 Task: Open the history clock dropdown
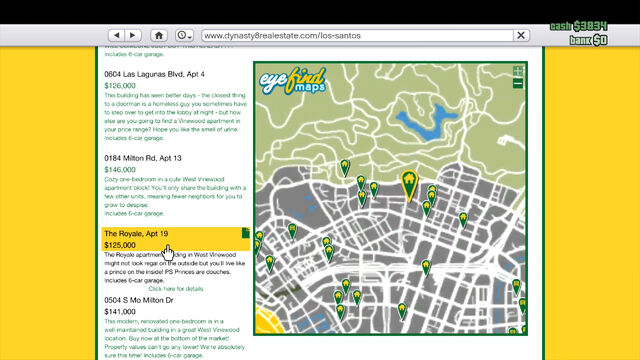(x=184, y=36)
